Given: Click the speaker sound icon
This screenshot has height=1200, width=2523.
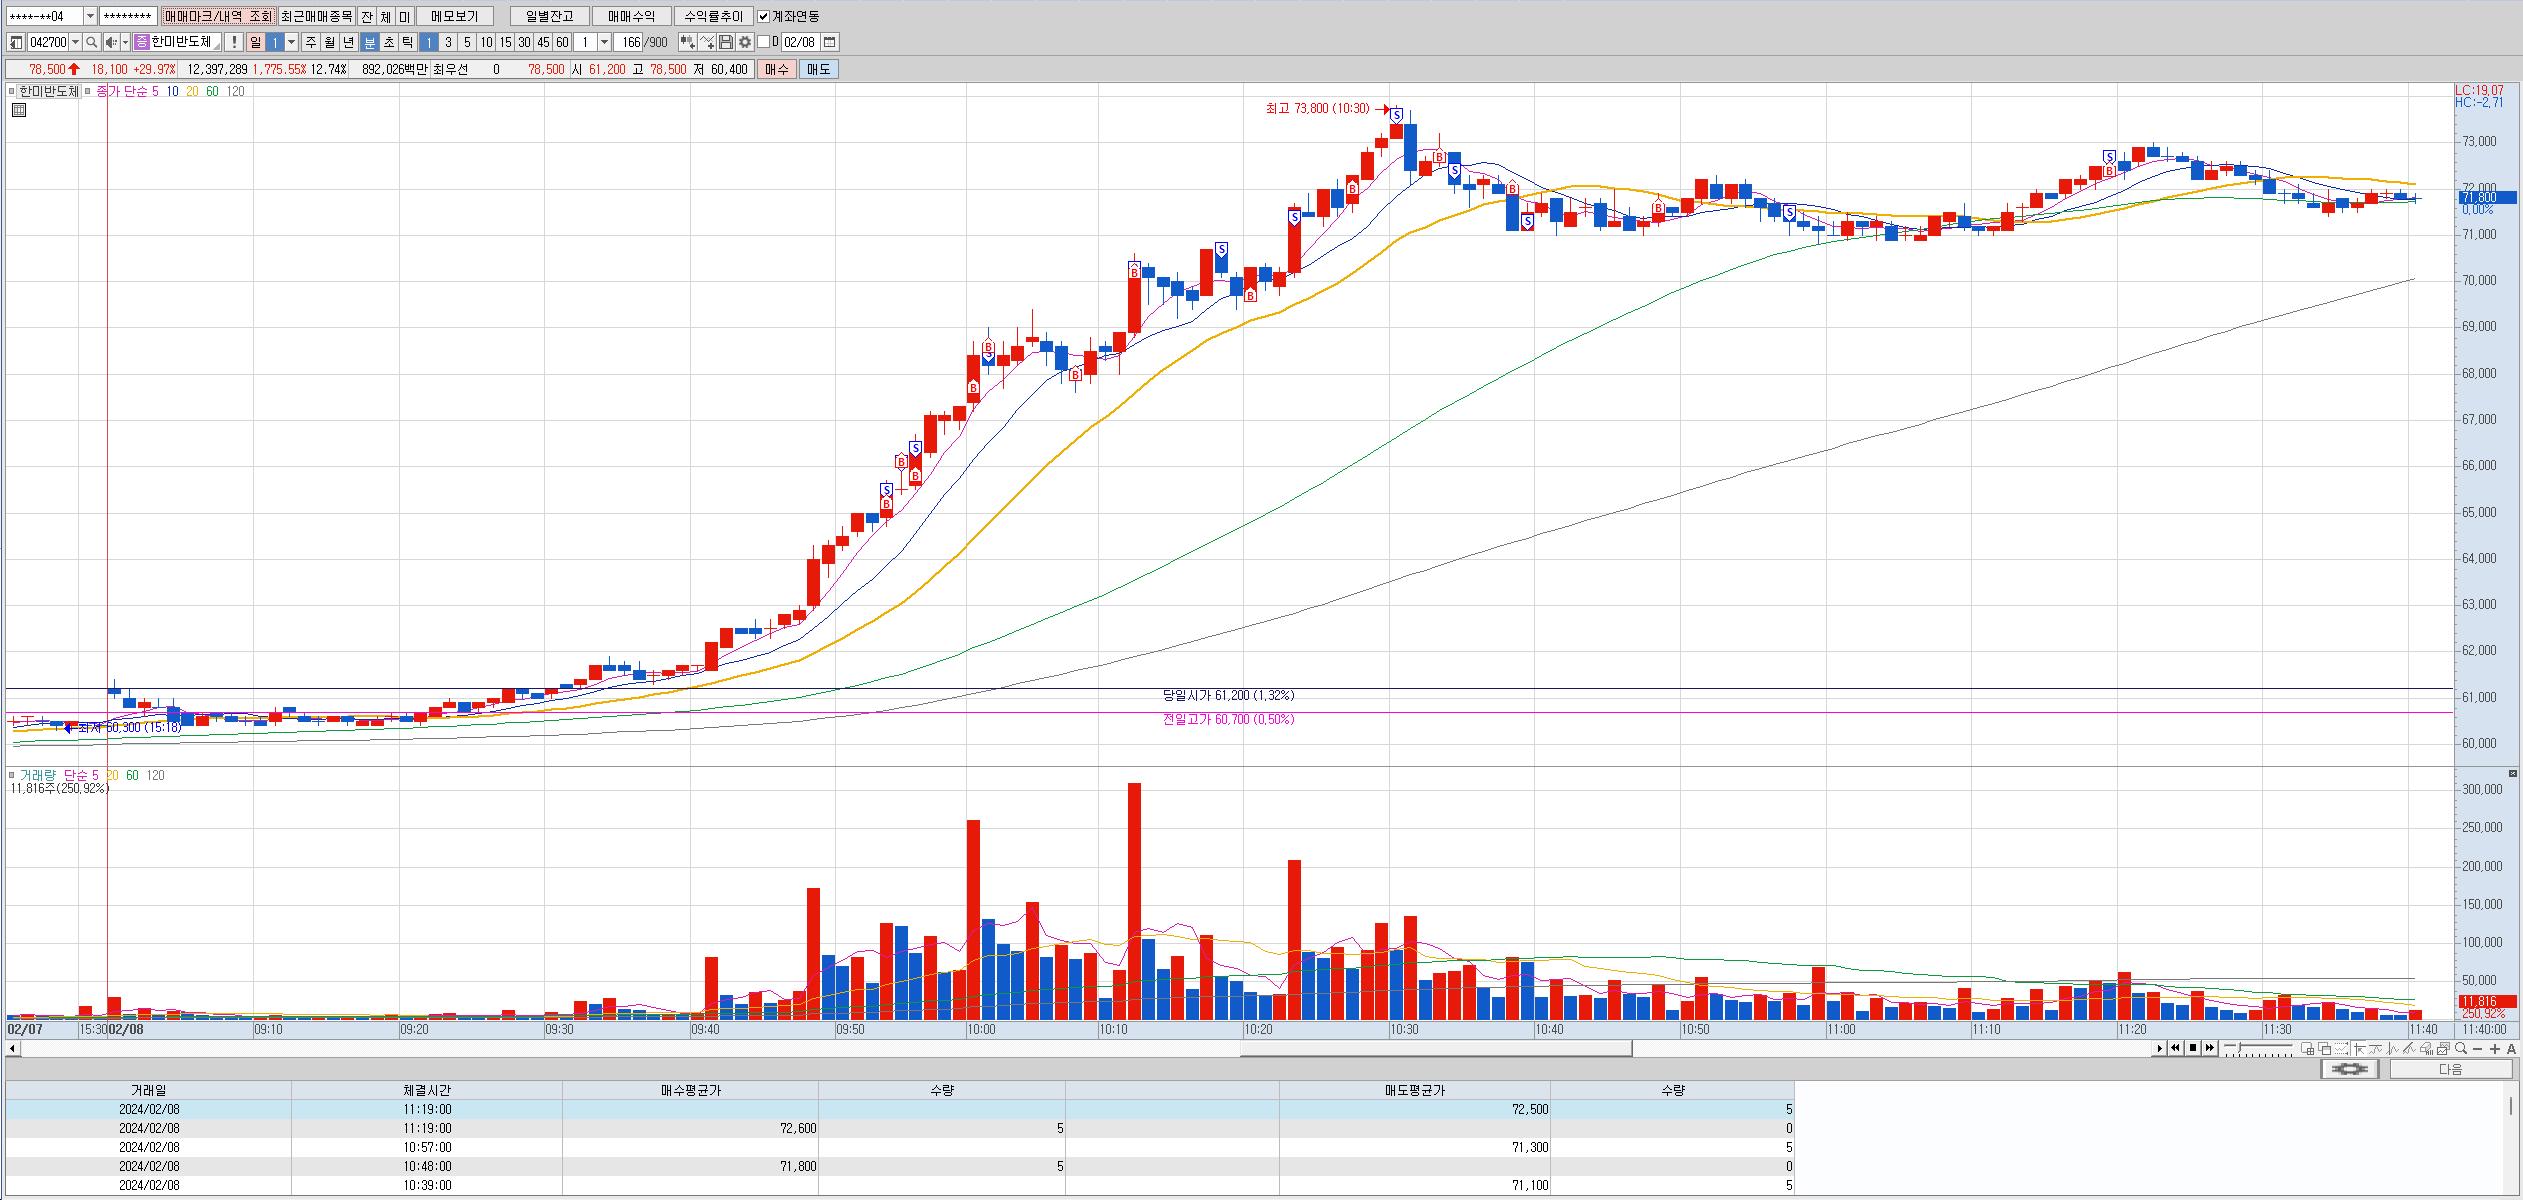Looking at the screenshot, I should [111, 42].
